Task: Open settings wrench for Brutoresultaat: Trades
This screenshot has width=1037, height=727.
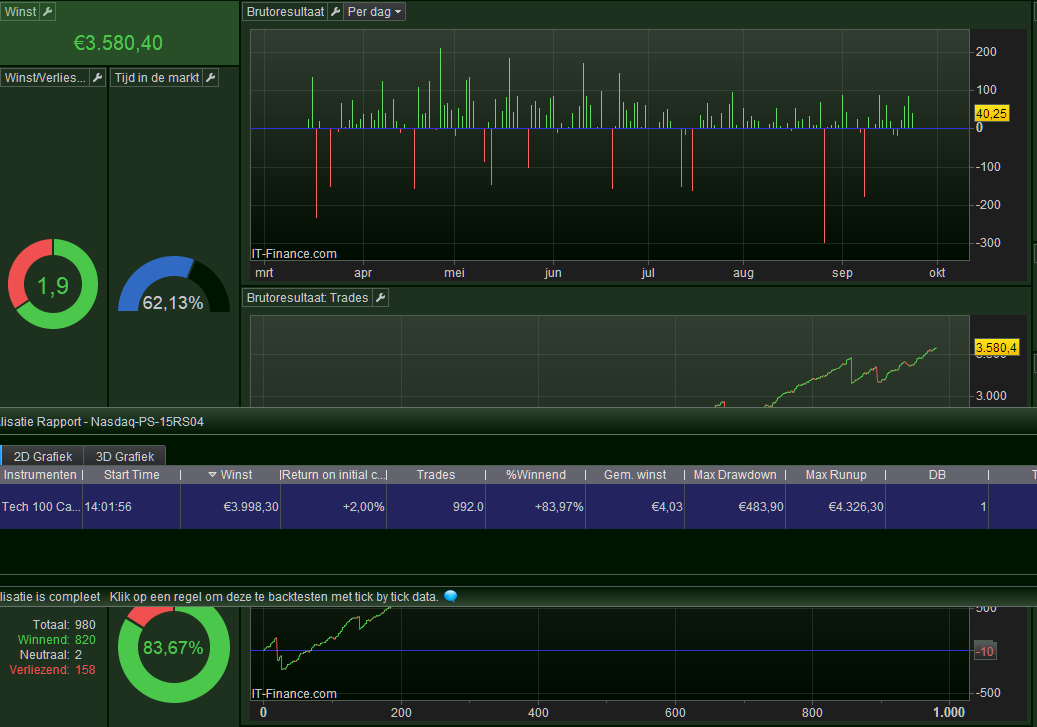Action: [380, 298]
